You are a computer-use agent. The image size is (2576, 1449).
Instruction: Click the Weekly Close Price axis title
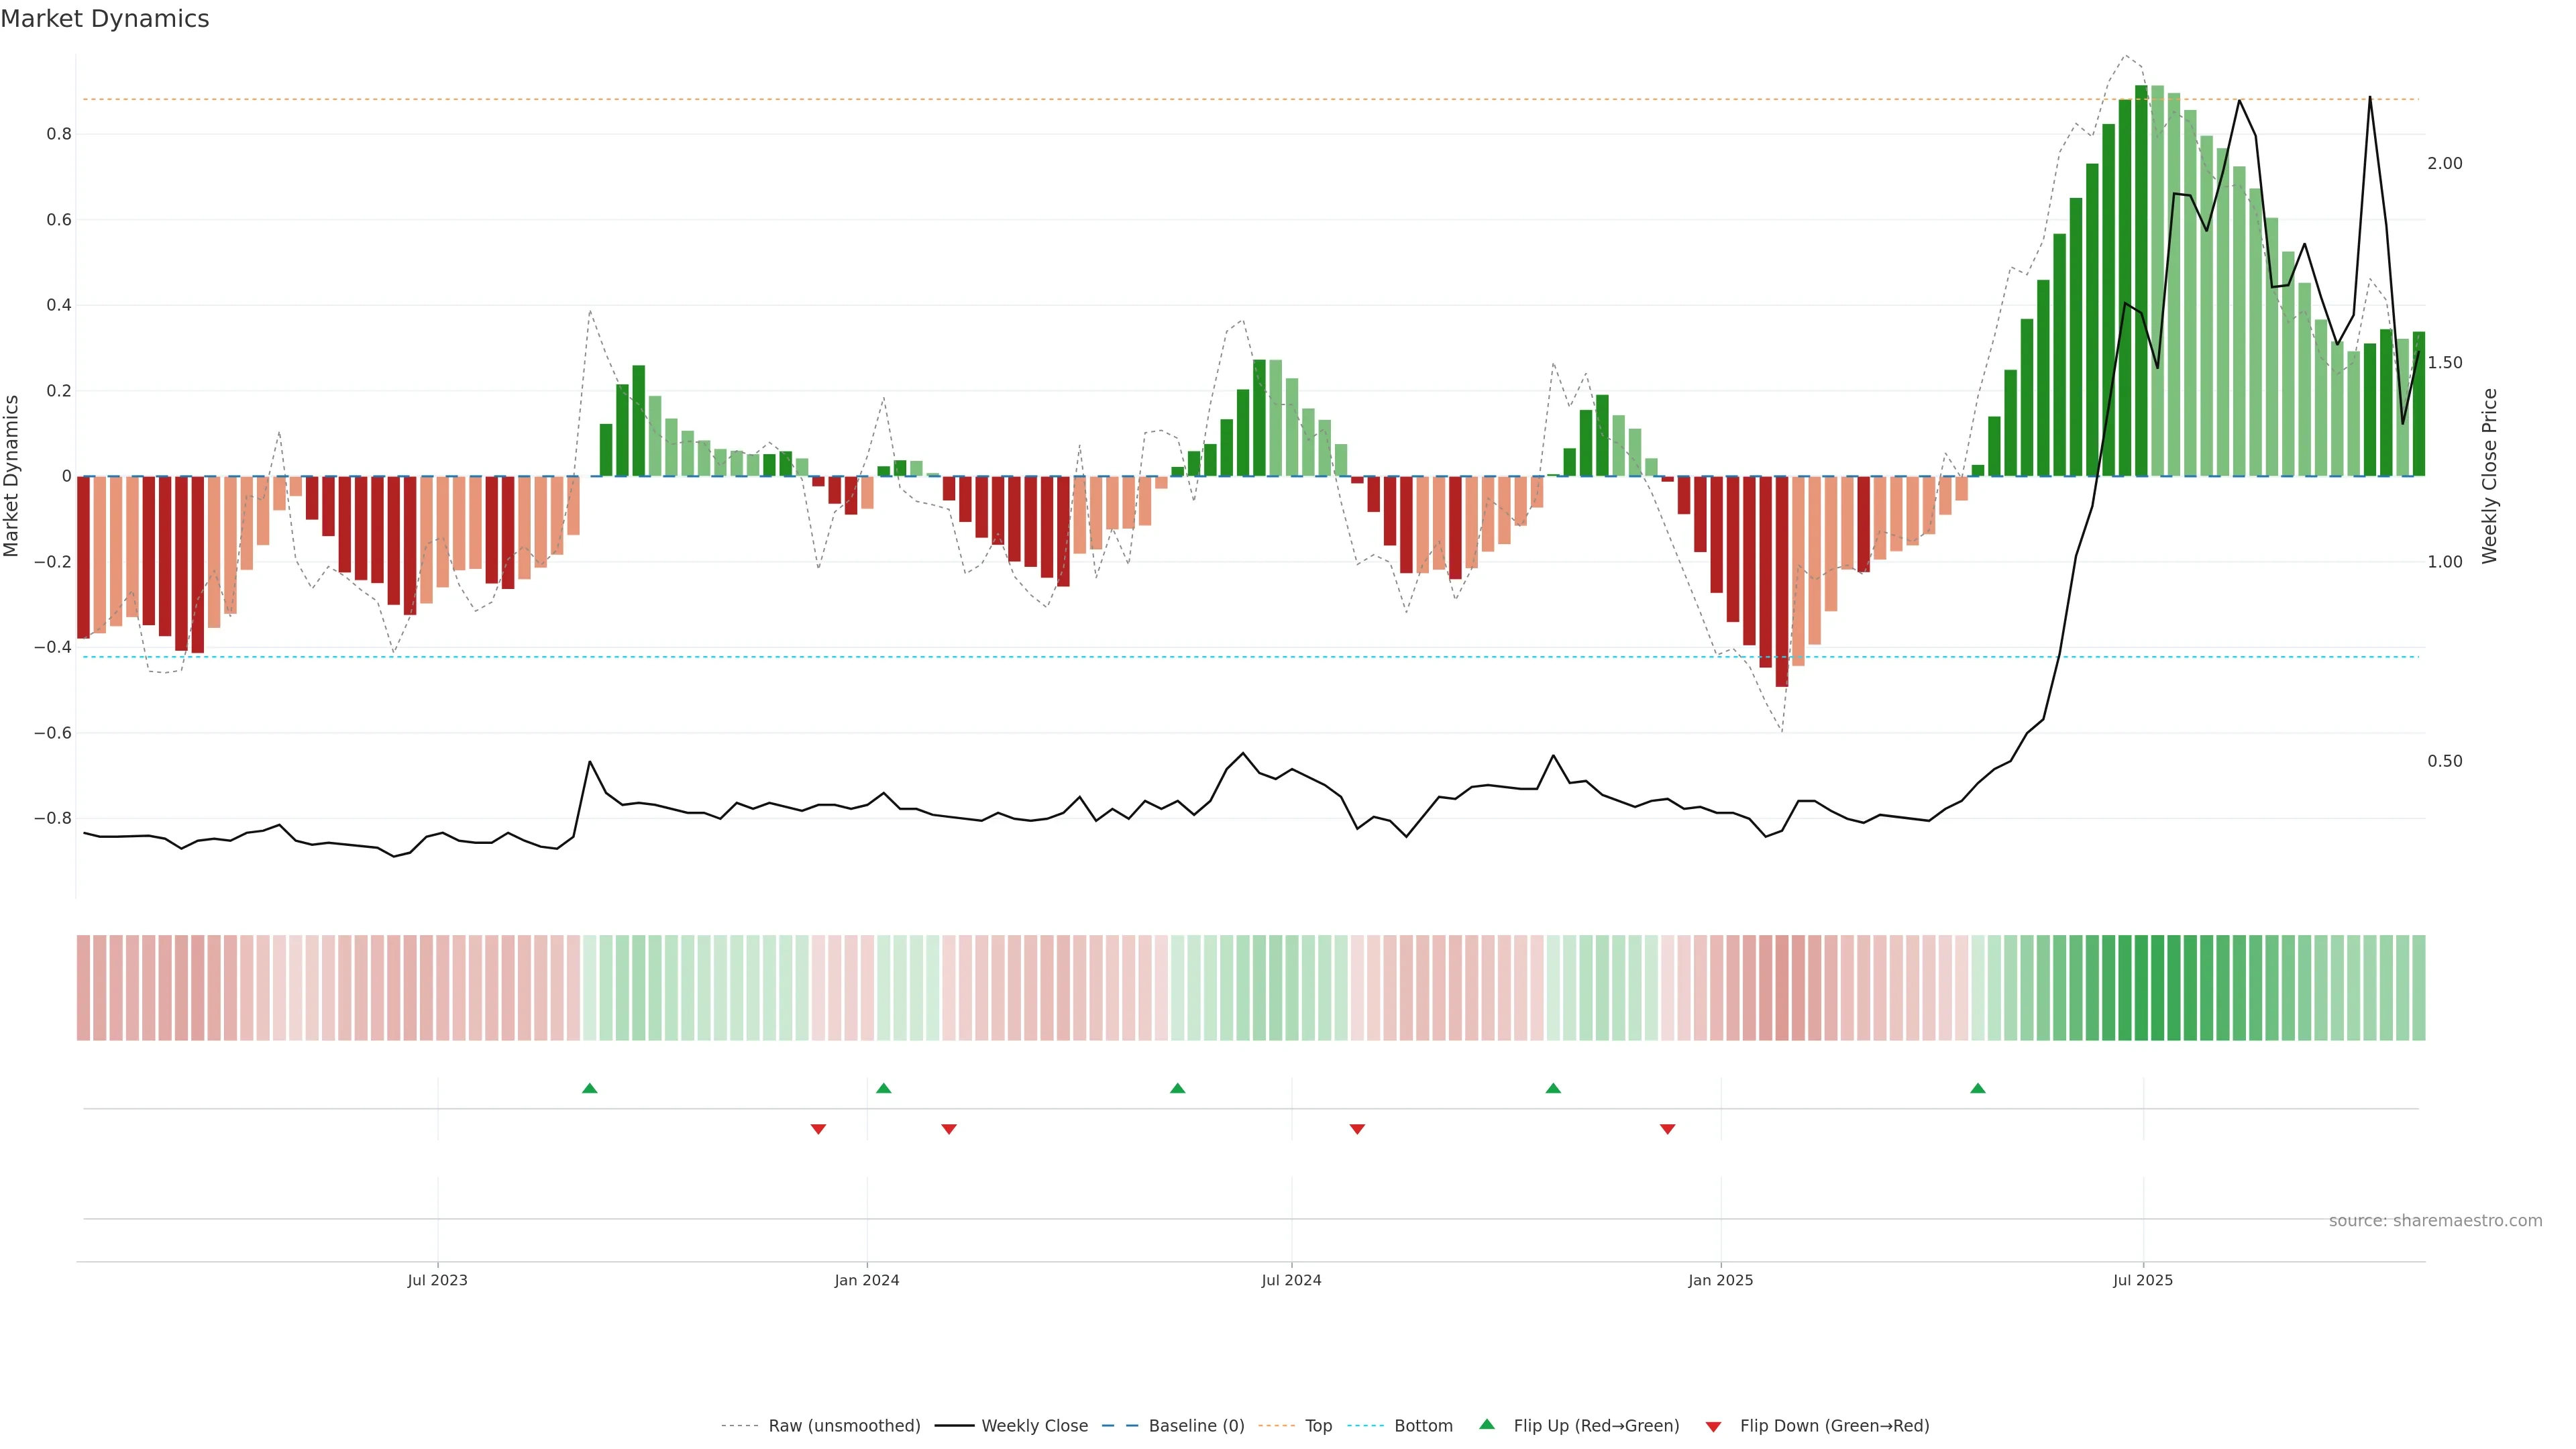tap(2489, 476)
